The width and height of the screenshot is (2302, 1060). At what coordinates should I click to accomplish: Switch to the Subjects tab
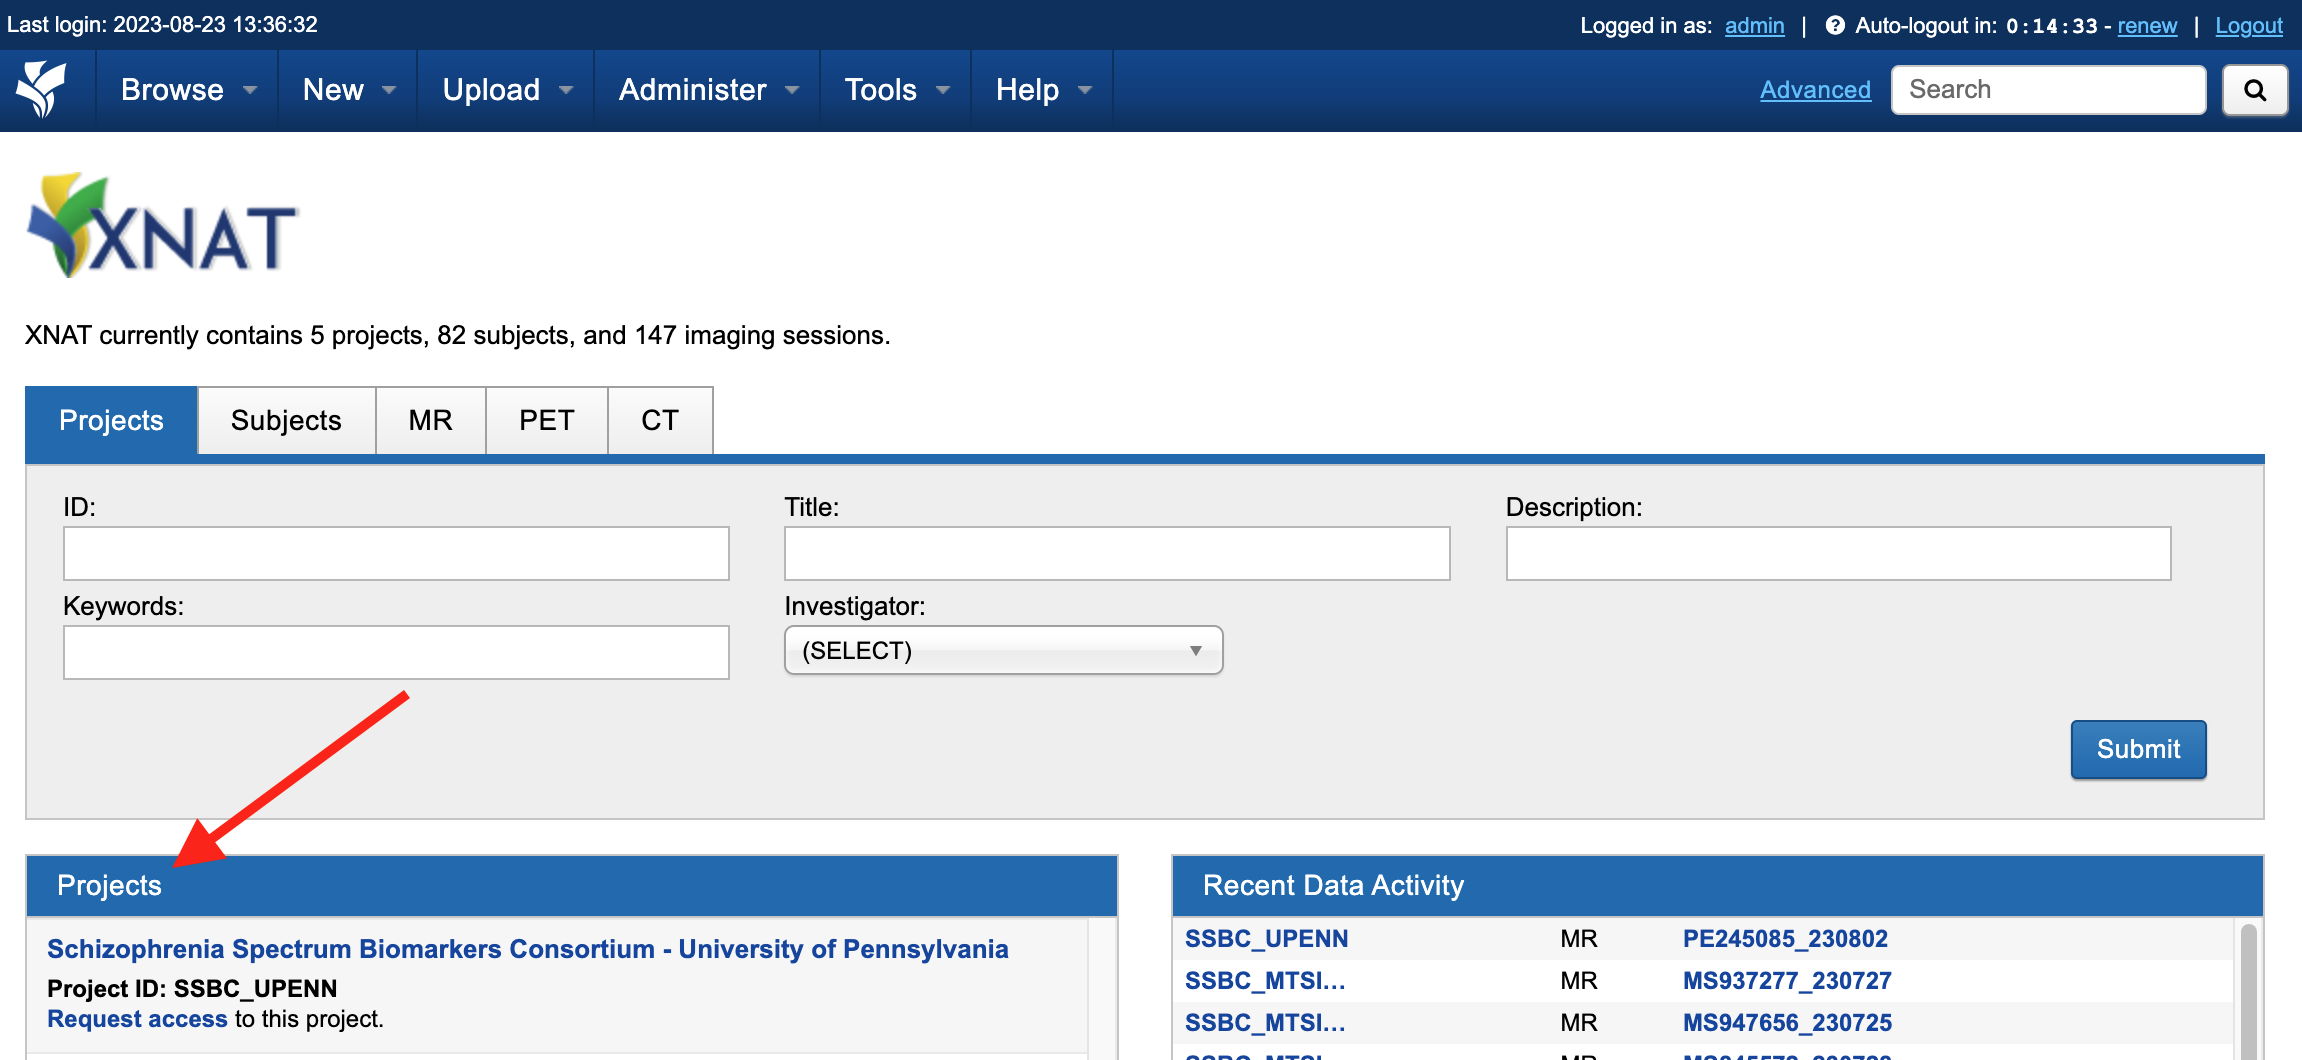[286, 420]
